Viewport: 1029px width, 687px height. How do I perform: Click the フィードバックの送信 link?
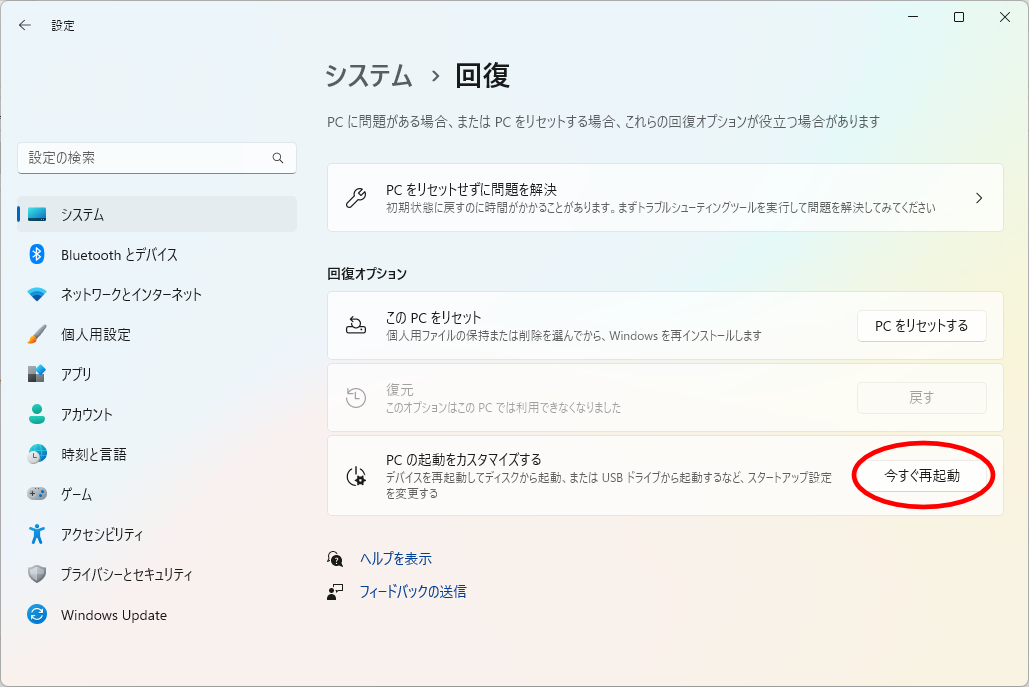pos(412,592)
